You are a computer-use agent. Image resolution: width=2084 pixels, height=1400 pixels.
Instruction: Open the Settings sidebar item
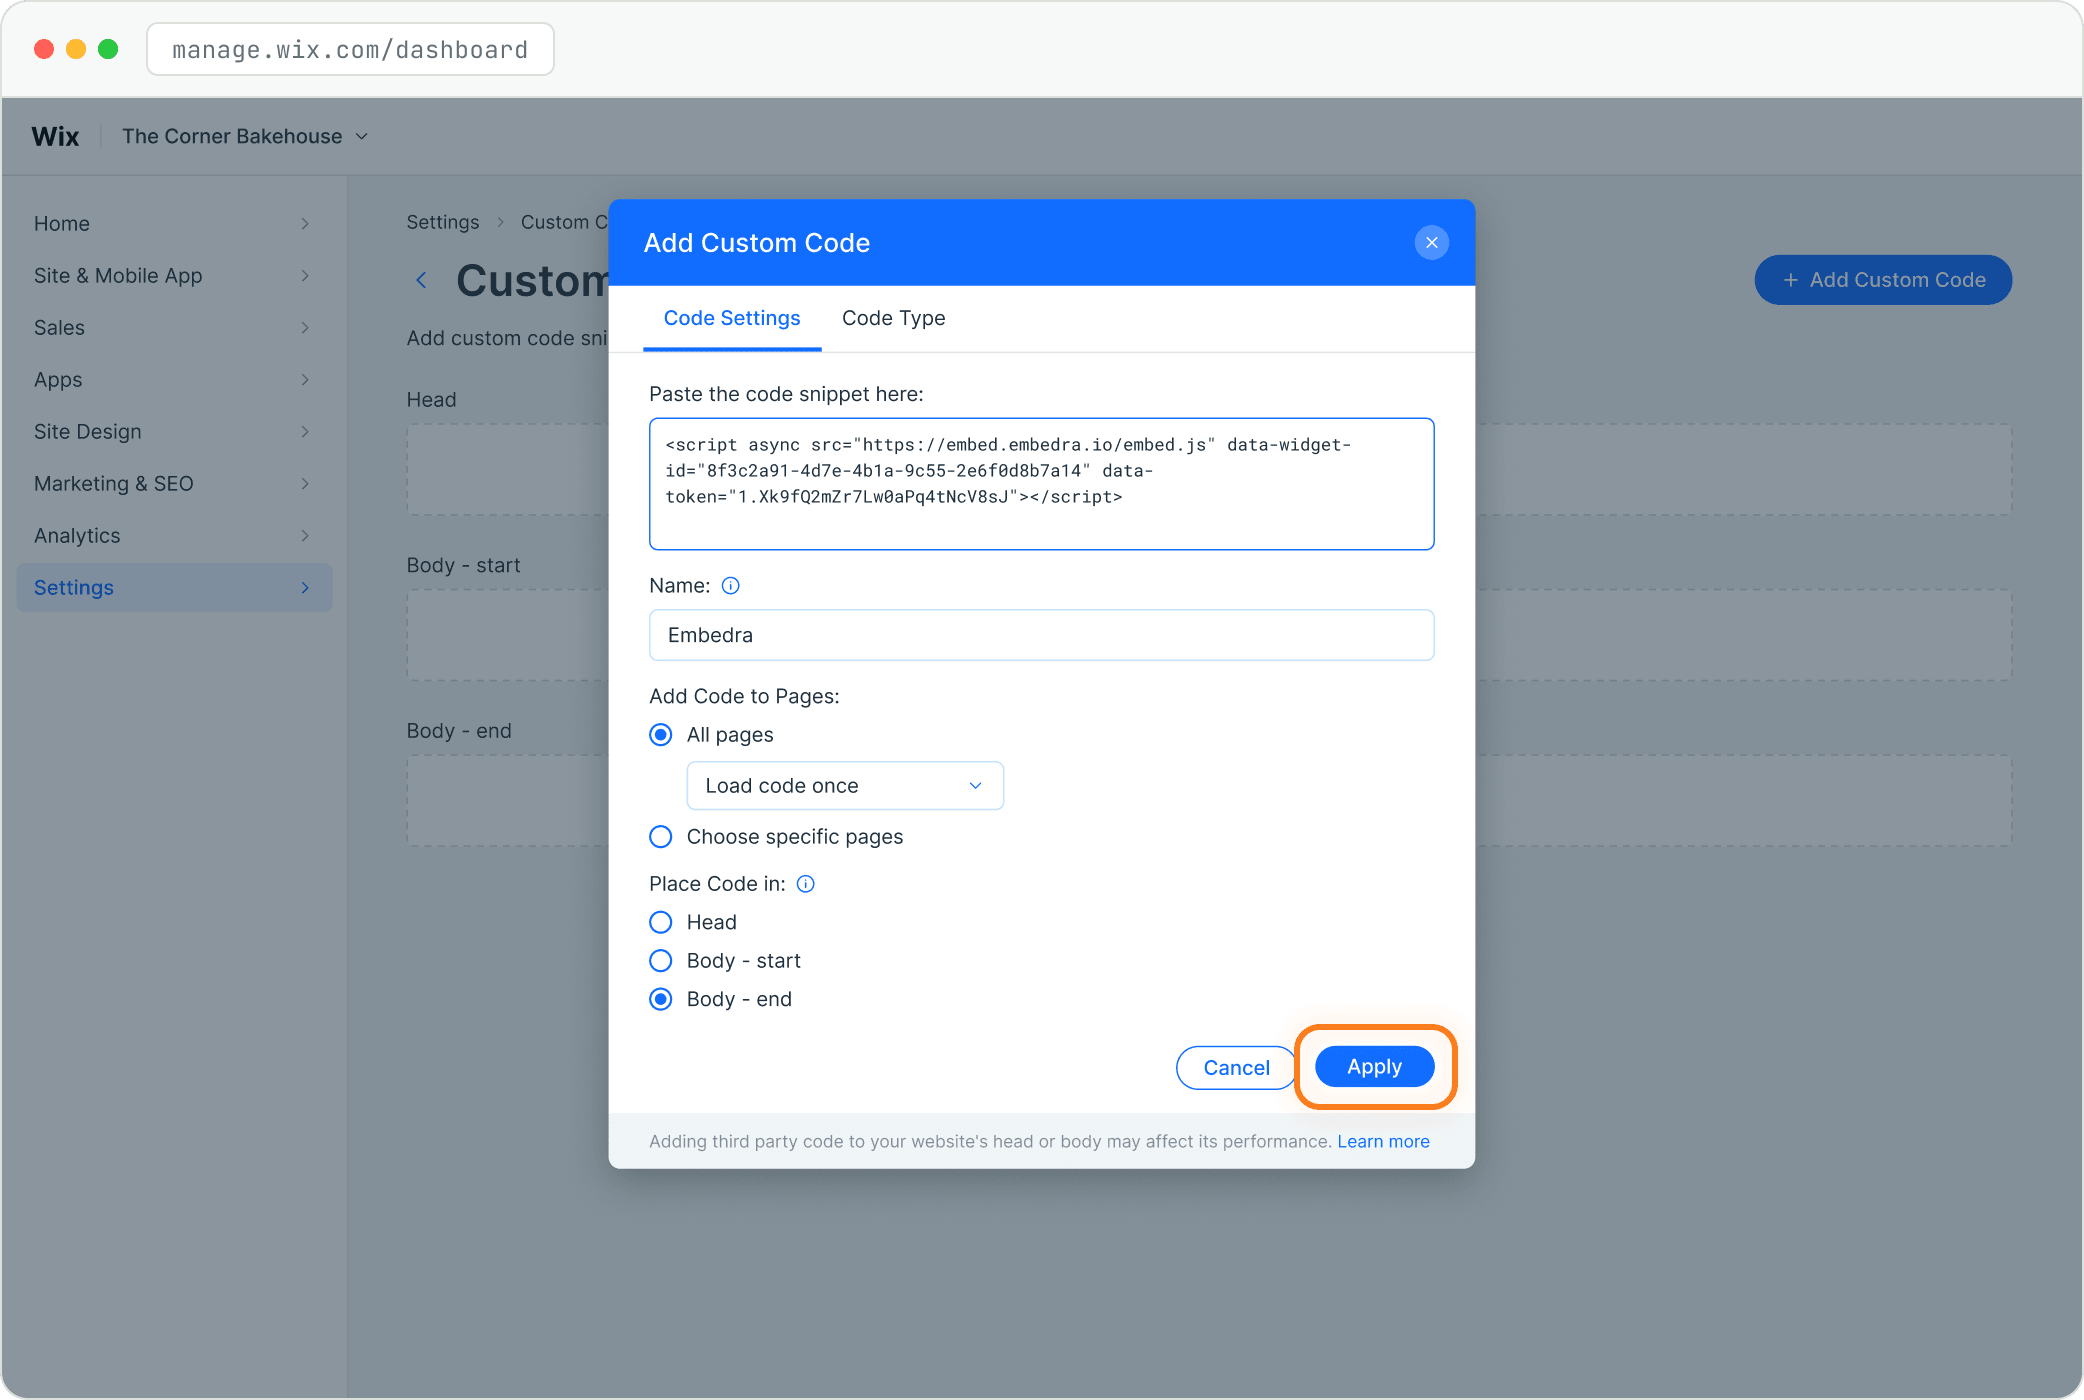click(174, 588)
